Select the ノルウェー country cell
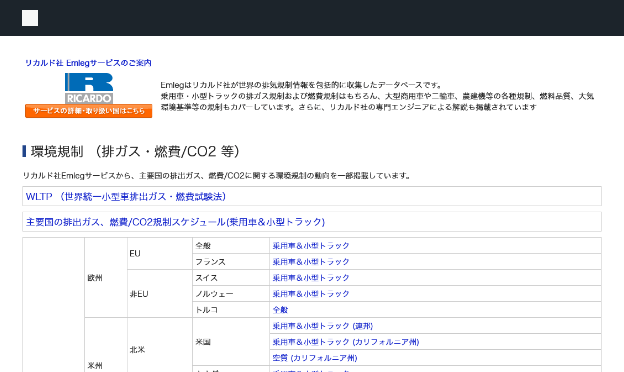 pyautogui.click(x=231, y=294)
